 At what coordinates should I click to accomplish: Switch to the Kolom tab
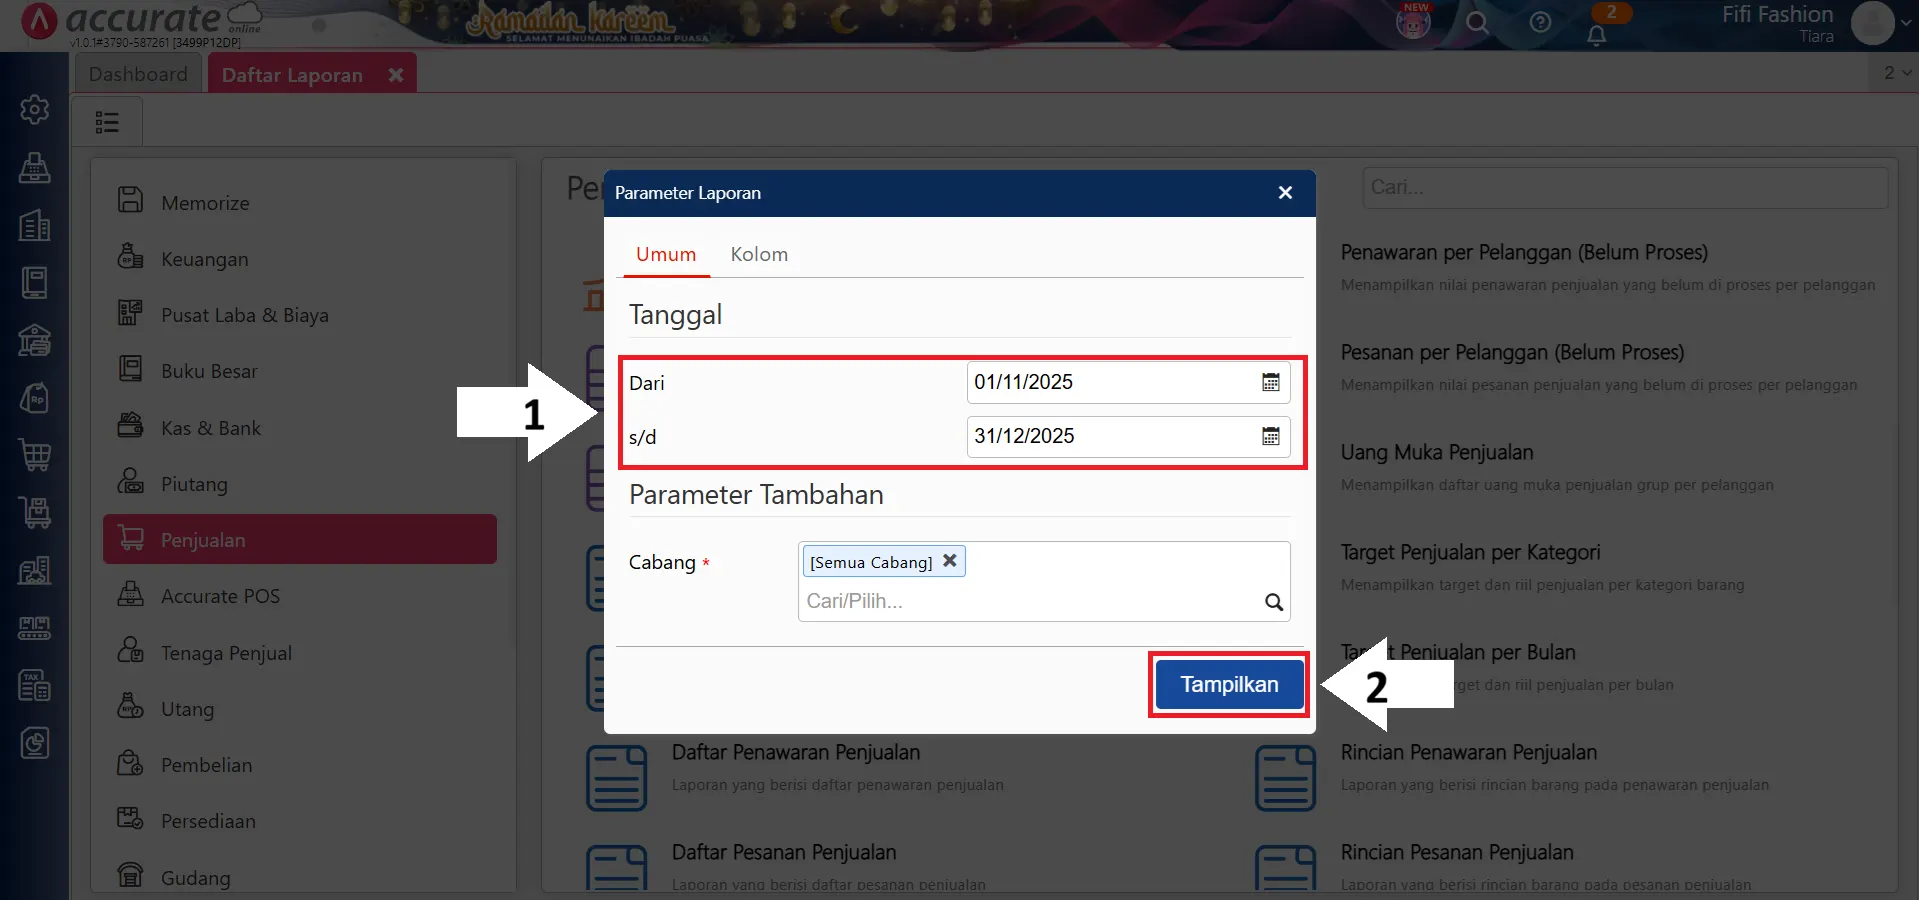[759, 255]
